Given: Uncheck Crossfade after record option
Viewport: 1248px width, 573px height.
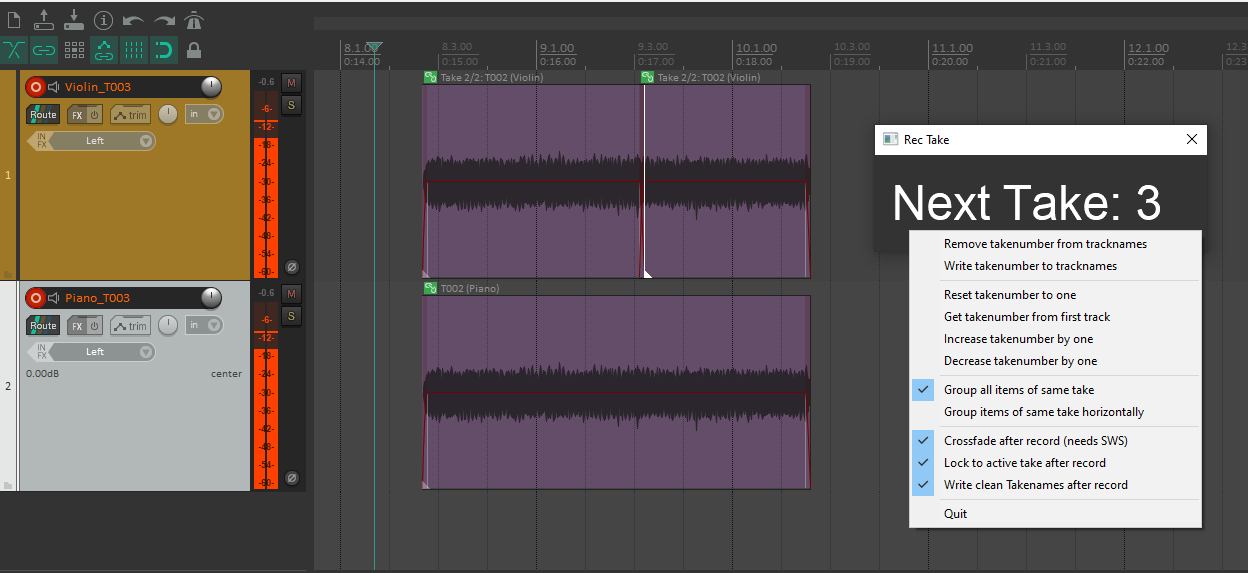Looking at the screenshot, I should 1035,441.
